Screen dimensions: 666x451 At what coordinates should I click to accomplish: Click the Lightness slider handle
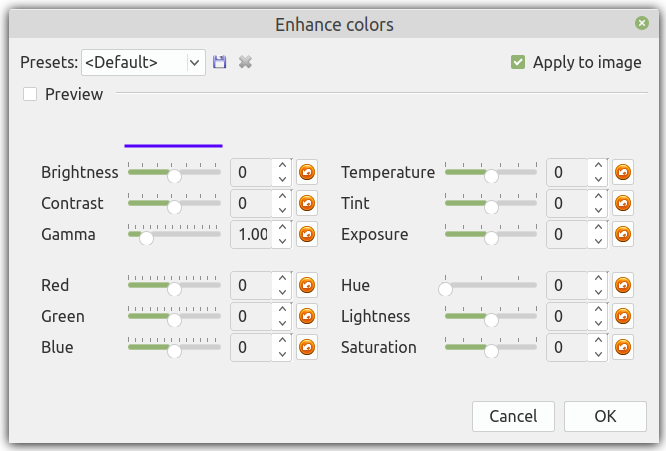(491, 316)
